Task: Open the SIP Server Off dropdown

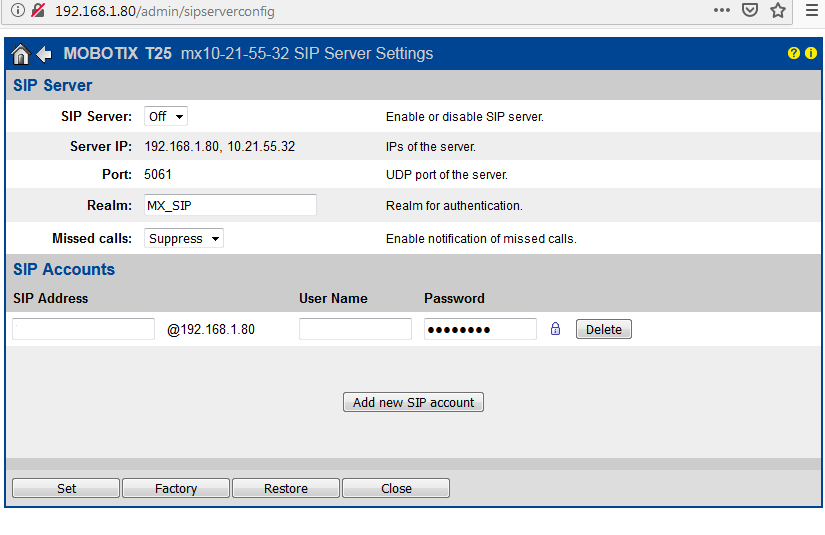Action: pos(166,117)
